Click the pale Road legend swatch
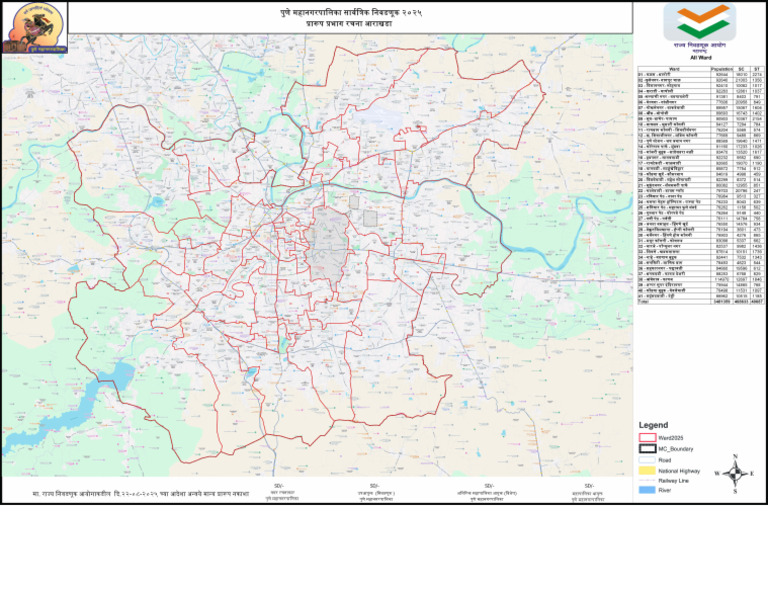 [x=647, y=460]
